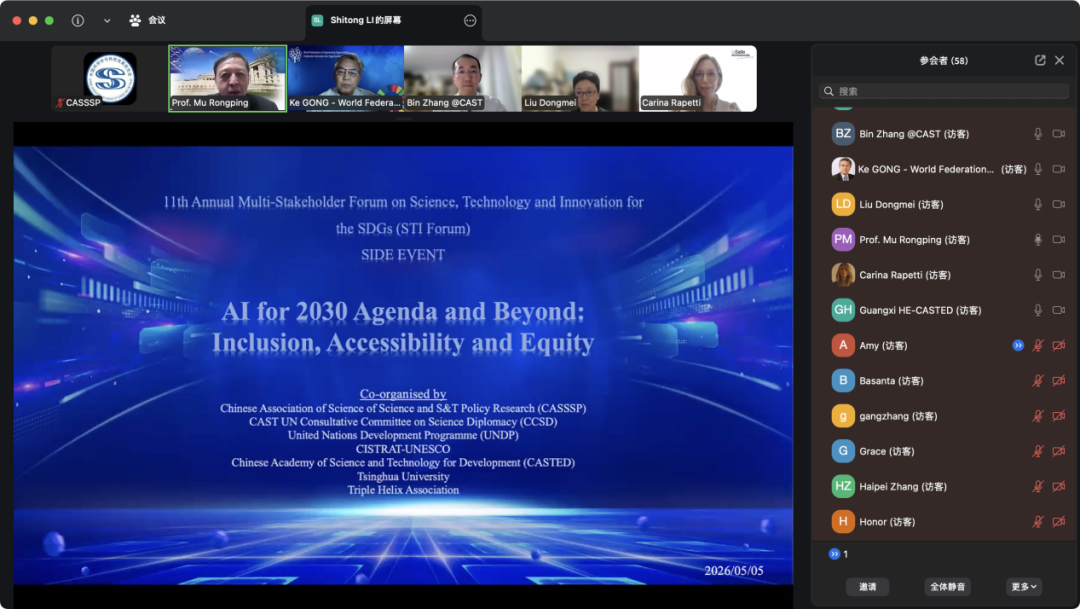The image size is (1080, 609).
Task: Toggle Ke GONG's microphone icon
Action: (1038, 169)
